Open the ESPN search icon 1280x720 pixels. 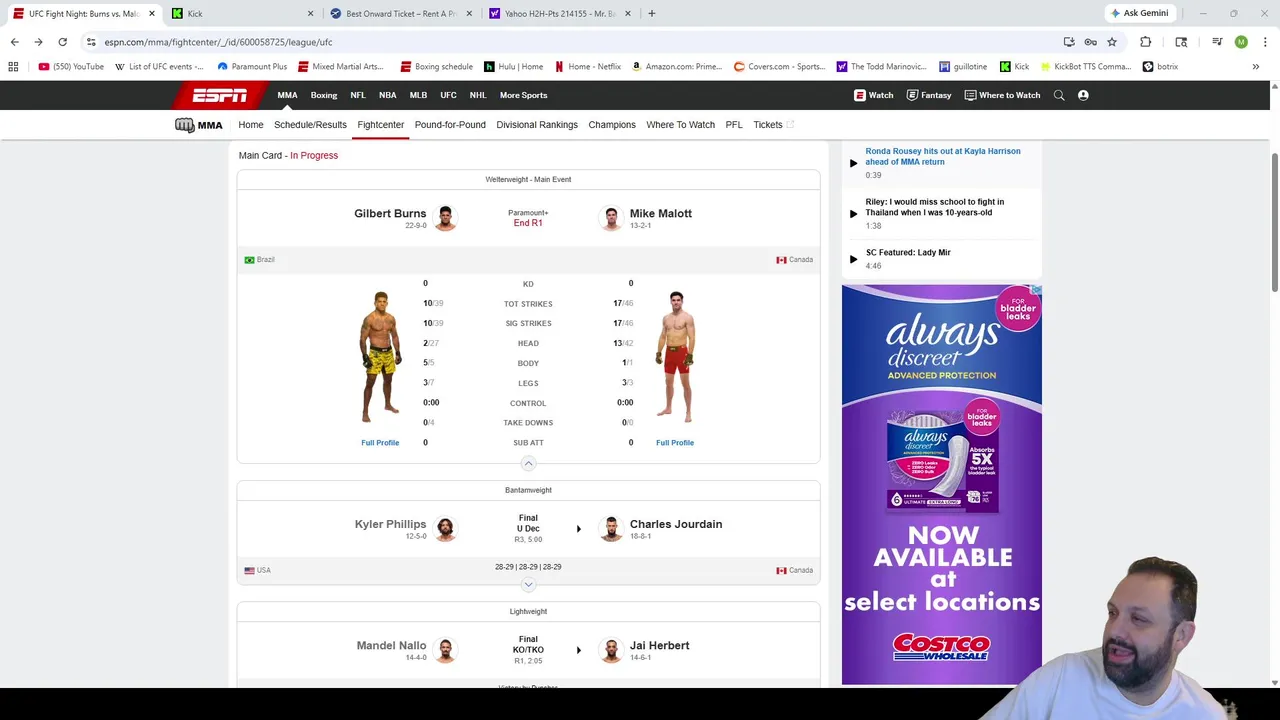(x=1059, y=95)
